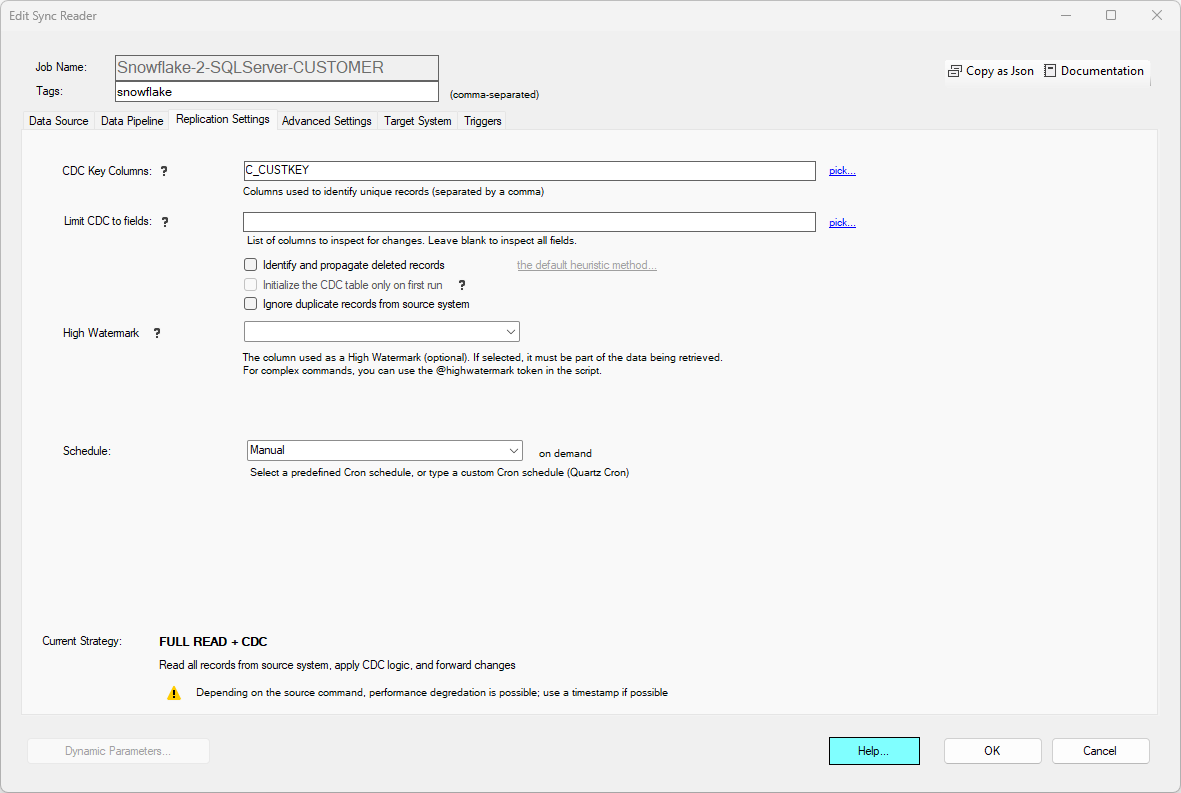Viewport: 1181px width, 793px height.
Task: Enable Identify and propagate deleted records
Action: coord(251,265)
